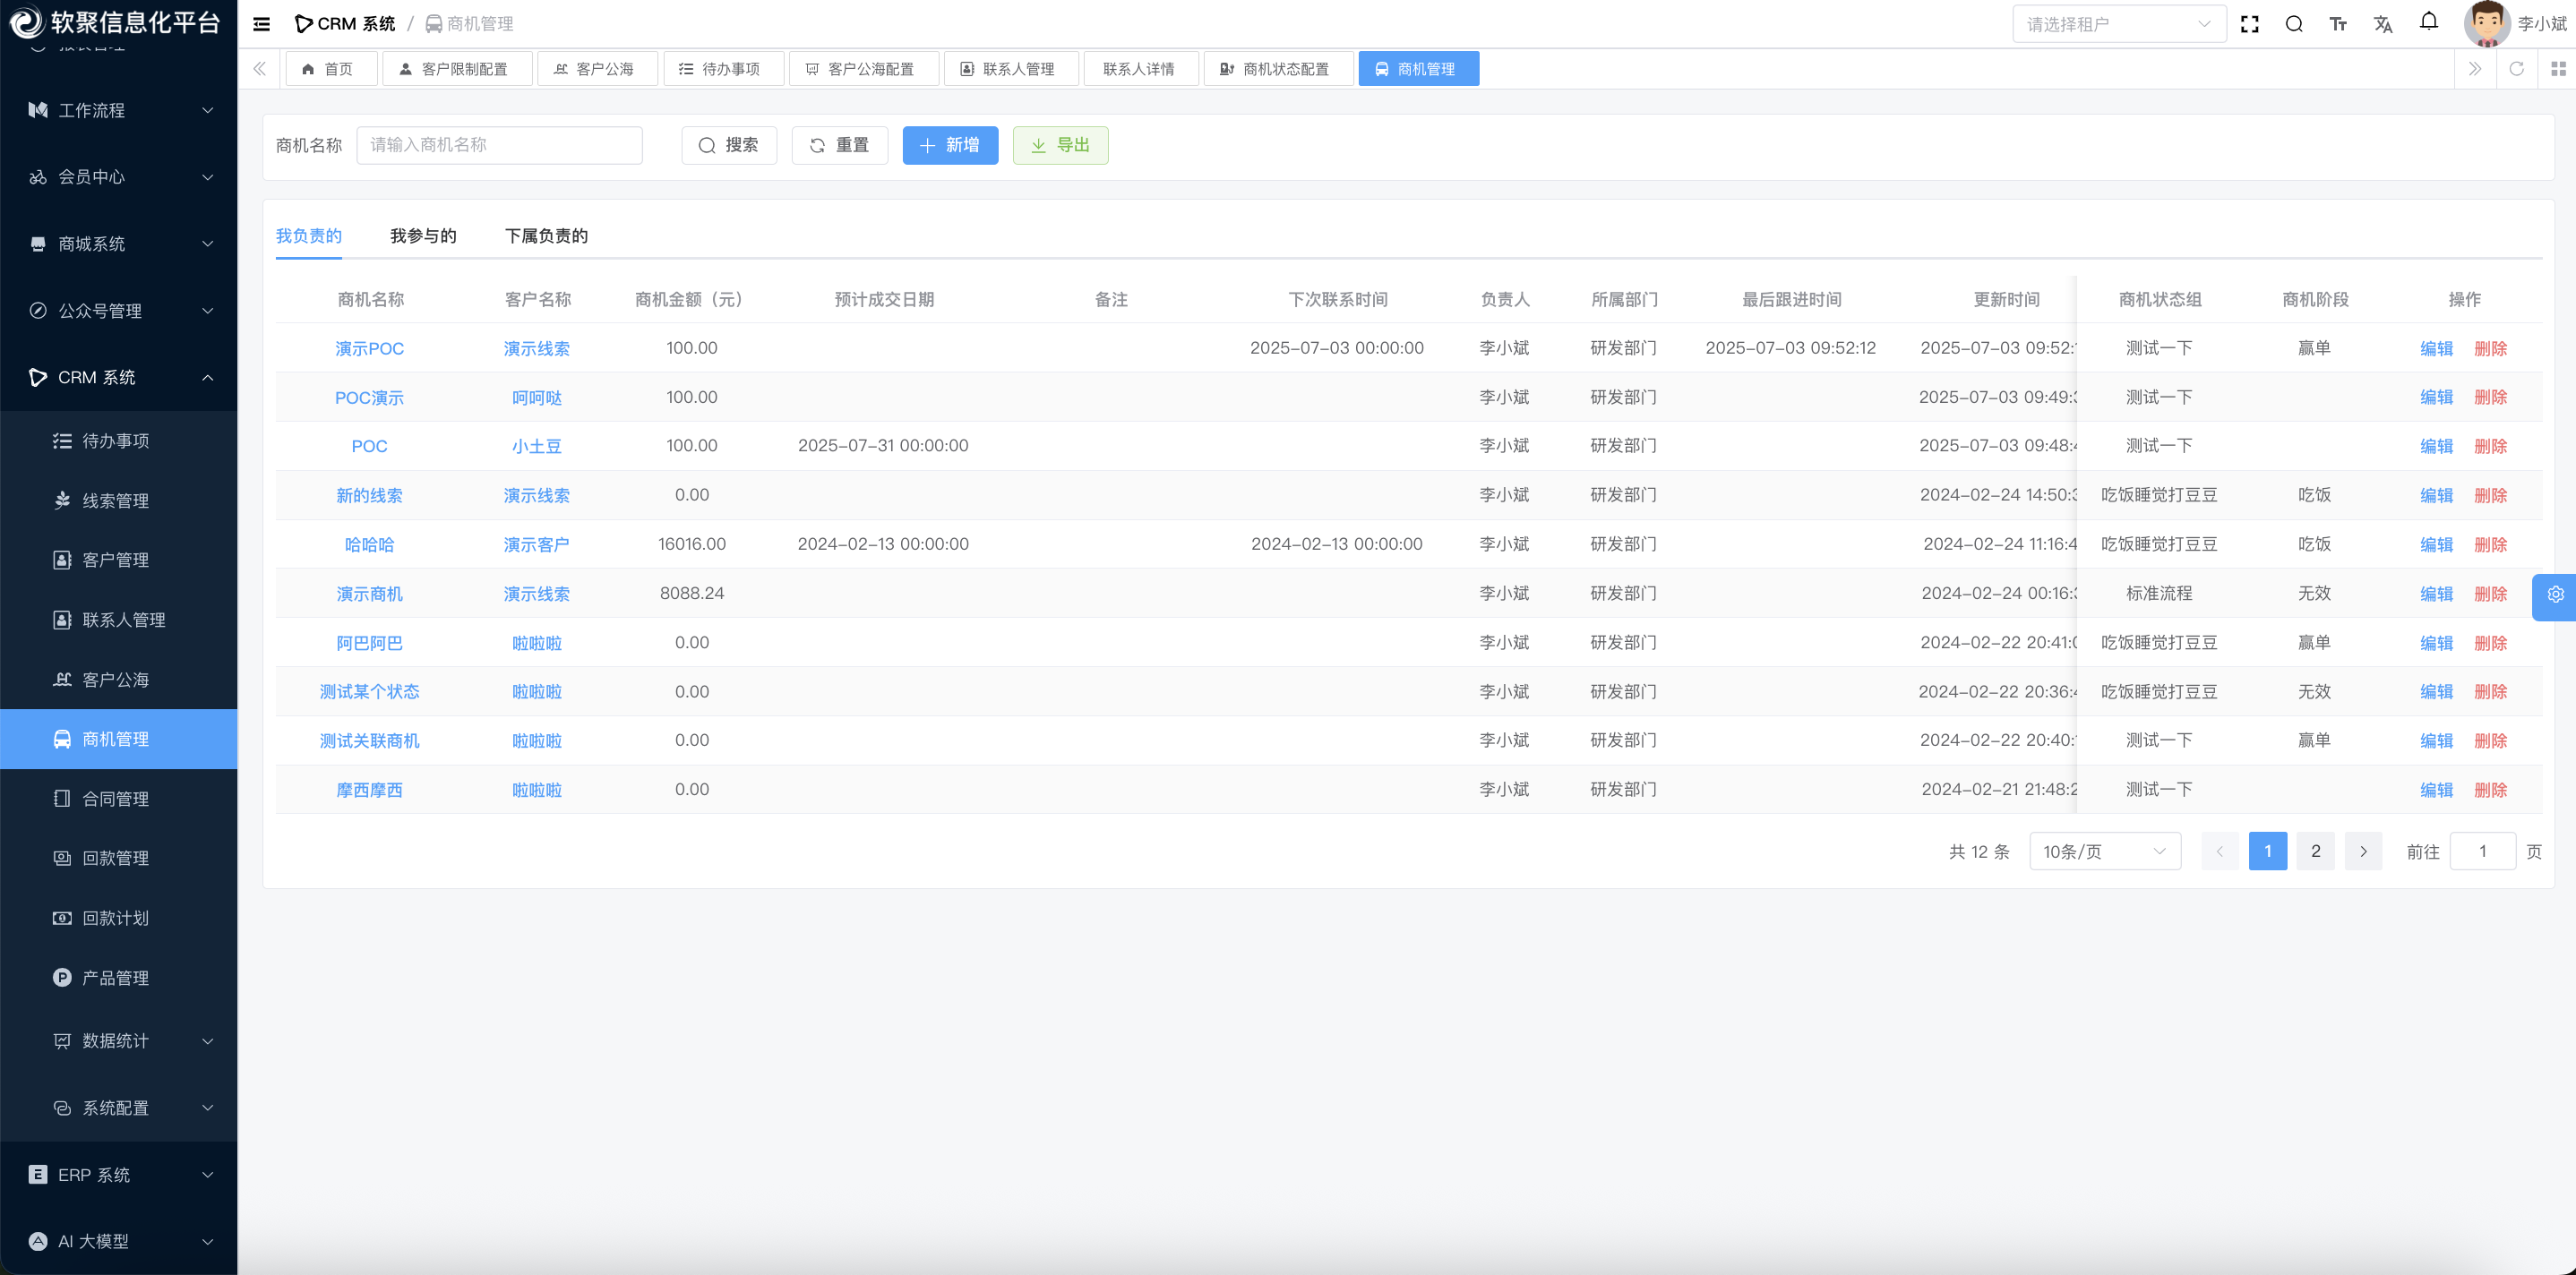The height and width of the screenshot is (1275, 2576).
Task: Open the header search icon
Action: point(2294,24)
